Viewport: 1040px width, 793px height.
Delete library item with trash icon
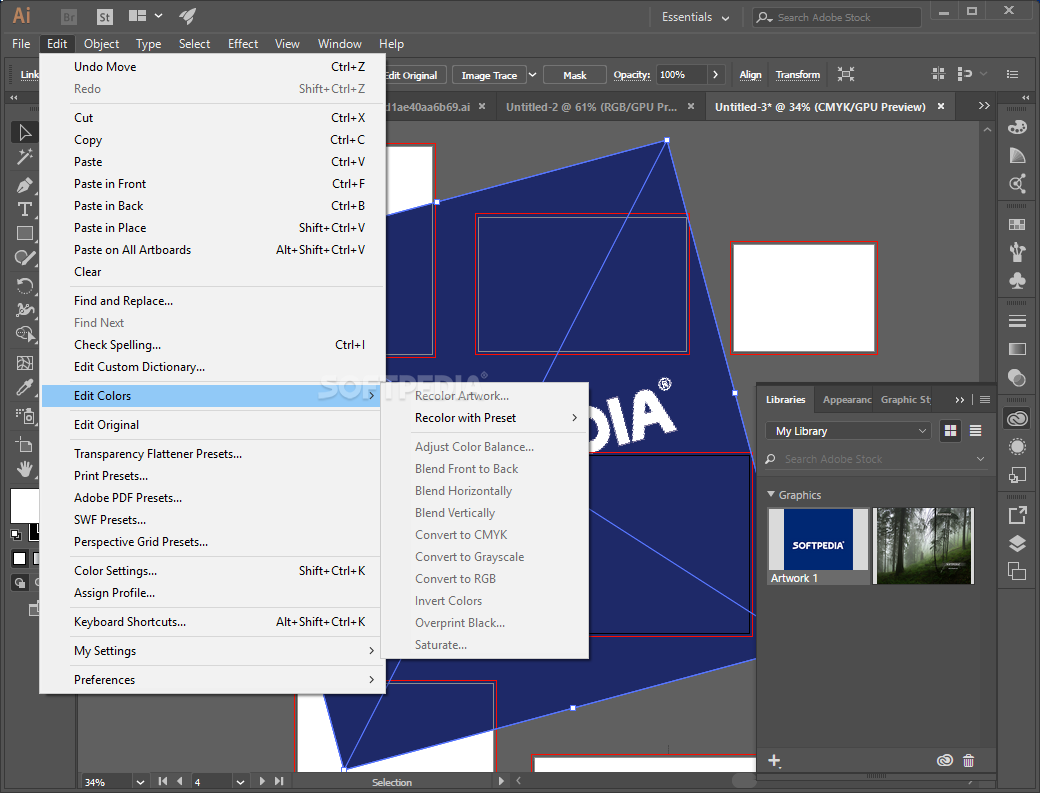[968, 761]
